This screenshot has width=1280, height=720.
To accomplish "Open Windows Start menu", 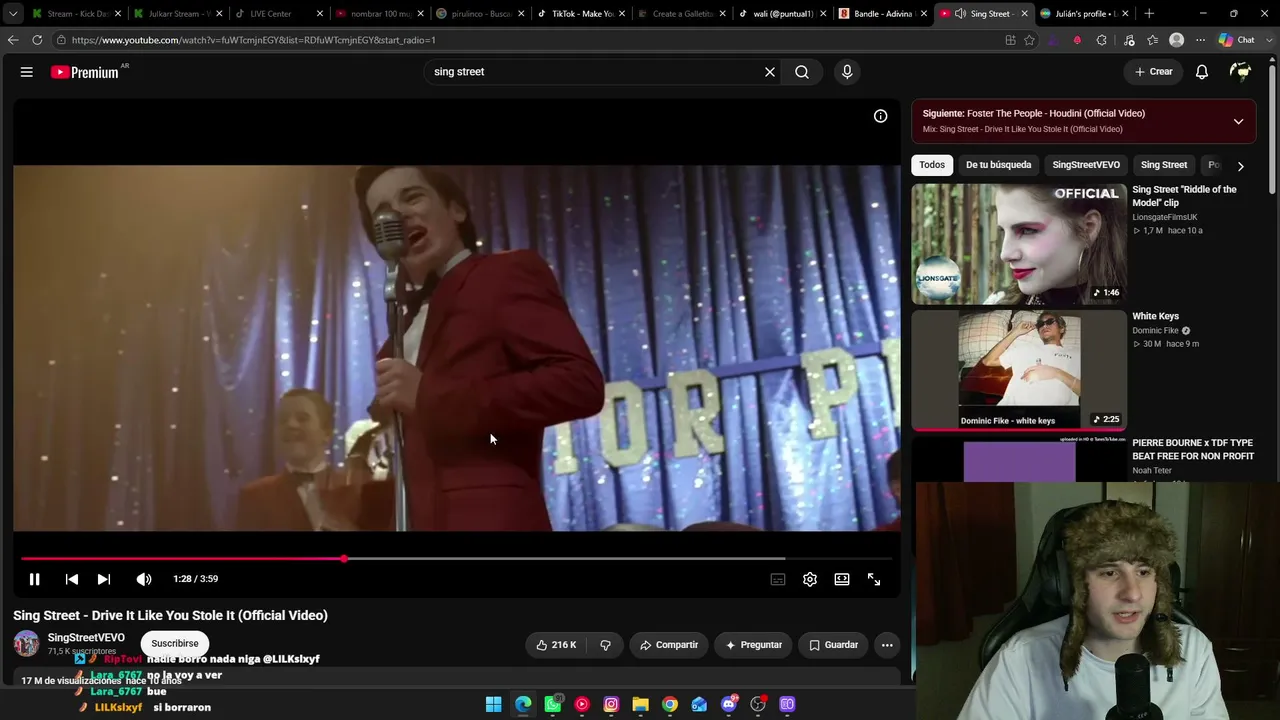I will [494, 704].
